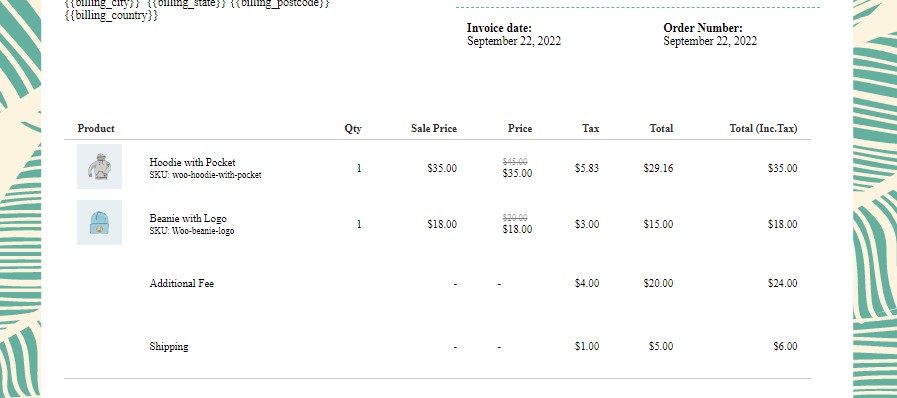Select the Hoodie with Pocket product name
Viewport: 897px width, 398px height.
tap(192, 162)
